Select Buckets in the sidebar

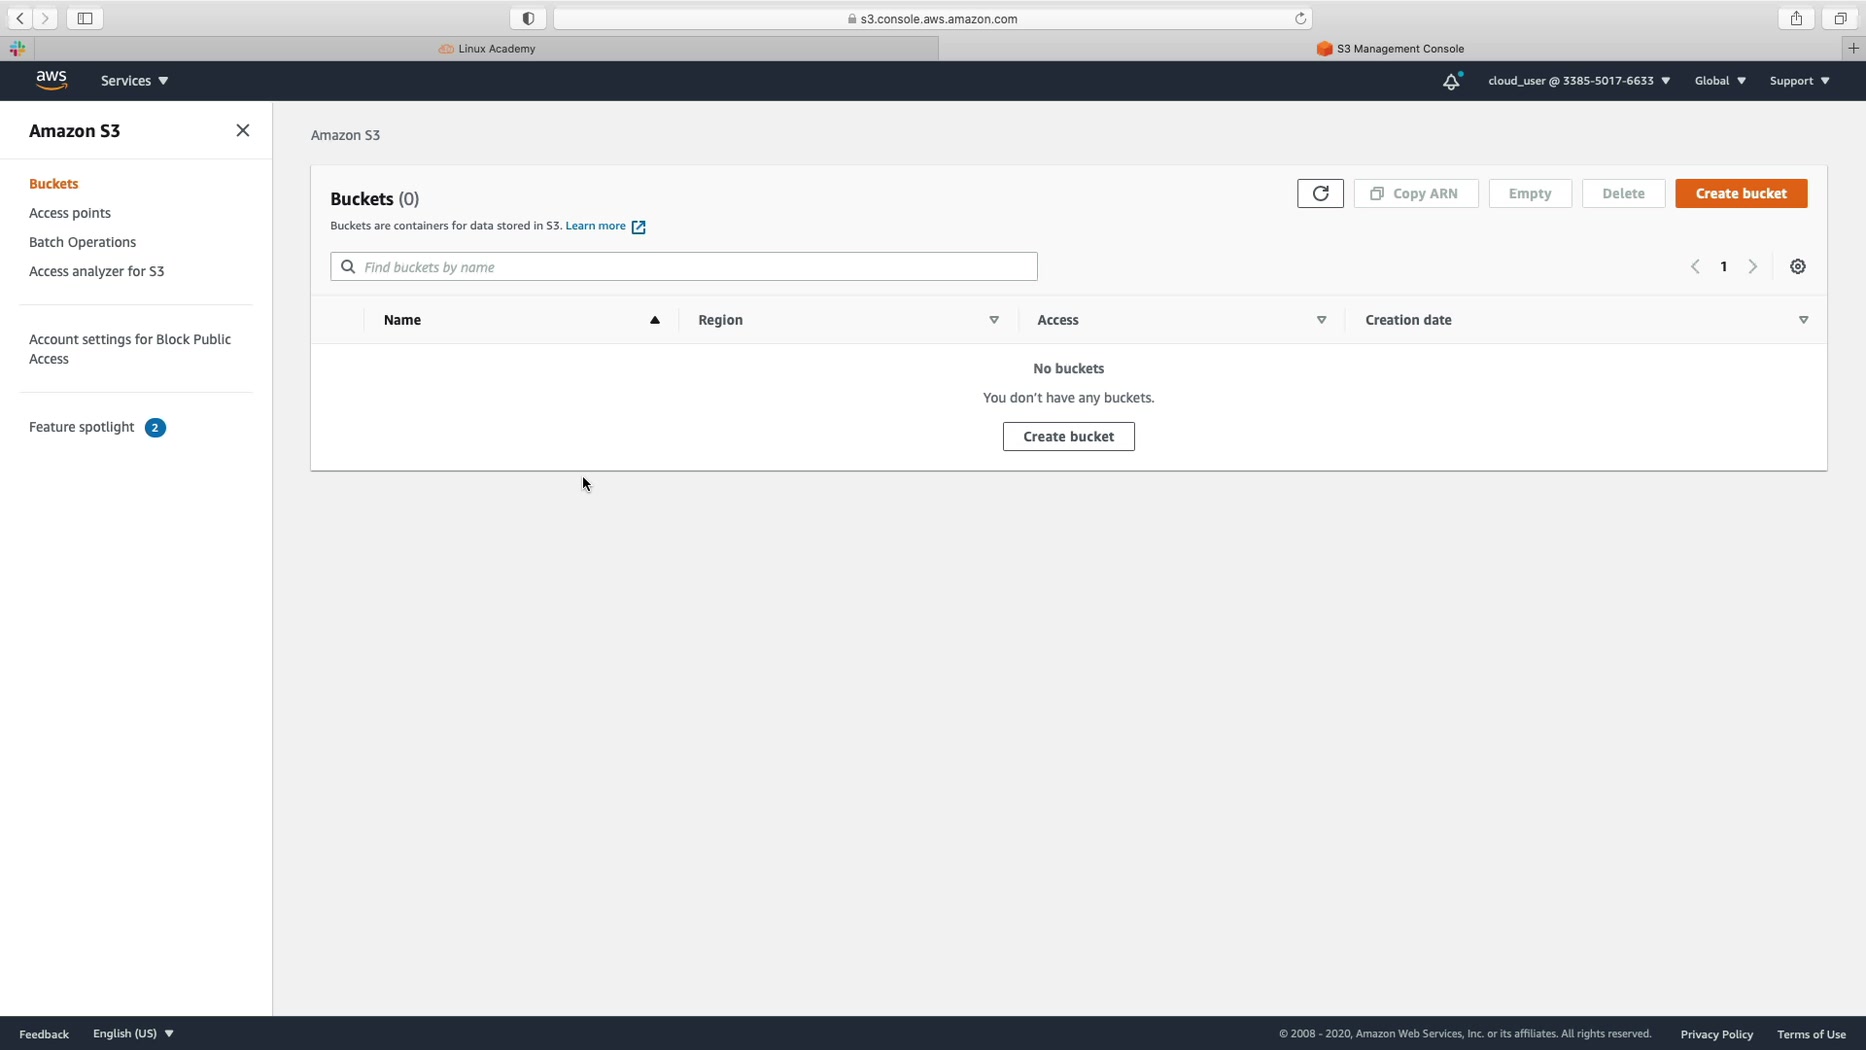[54, 184]
